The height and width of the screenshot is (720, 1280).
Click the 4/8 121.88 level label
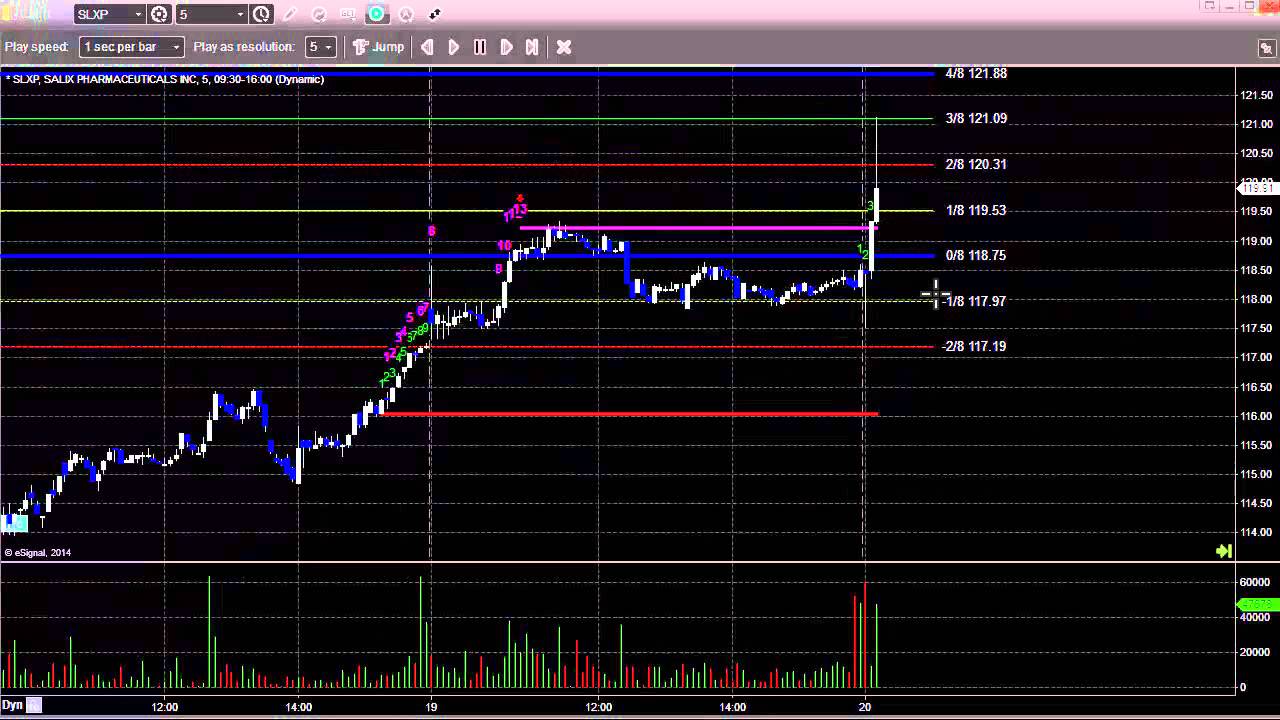[976, 73]
